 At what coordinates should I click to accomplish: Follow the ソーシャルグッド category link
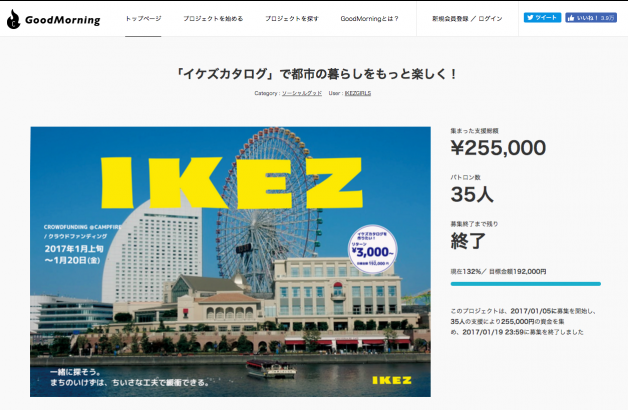point(302,93)
